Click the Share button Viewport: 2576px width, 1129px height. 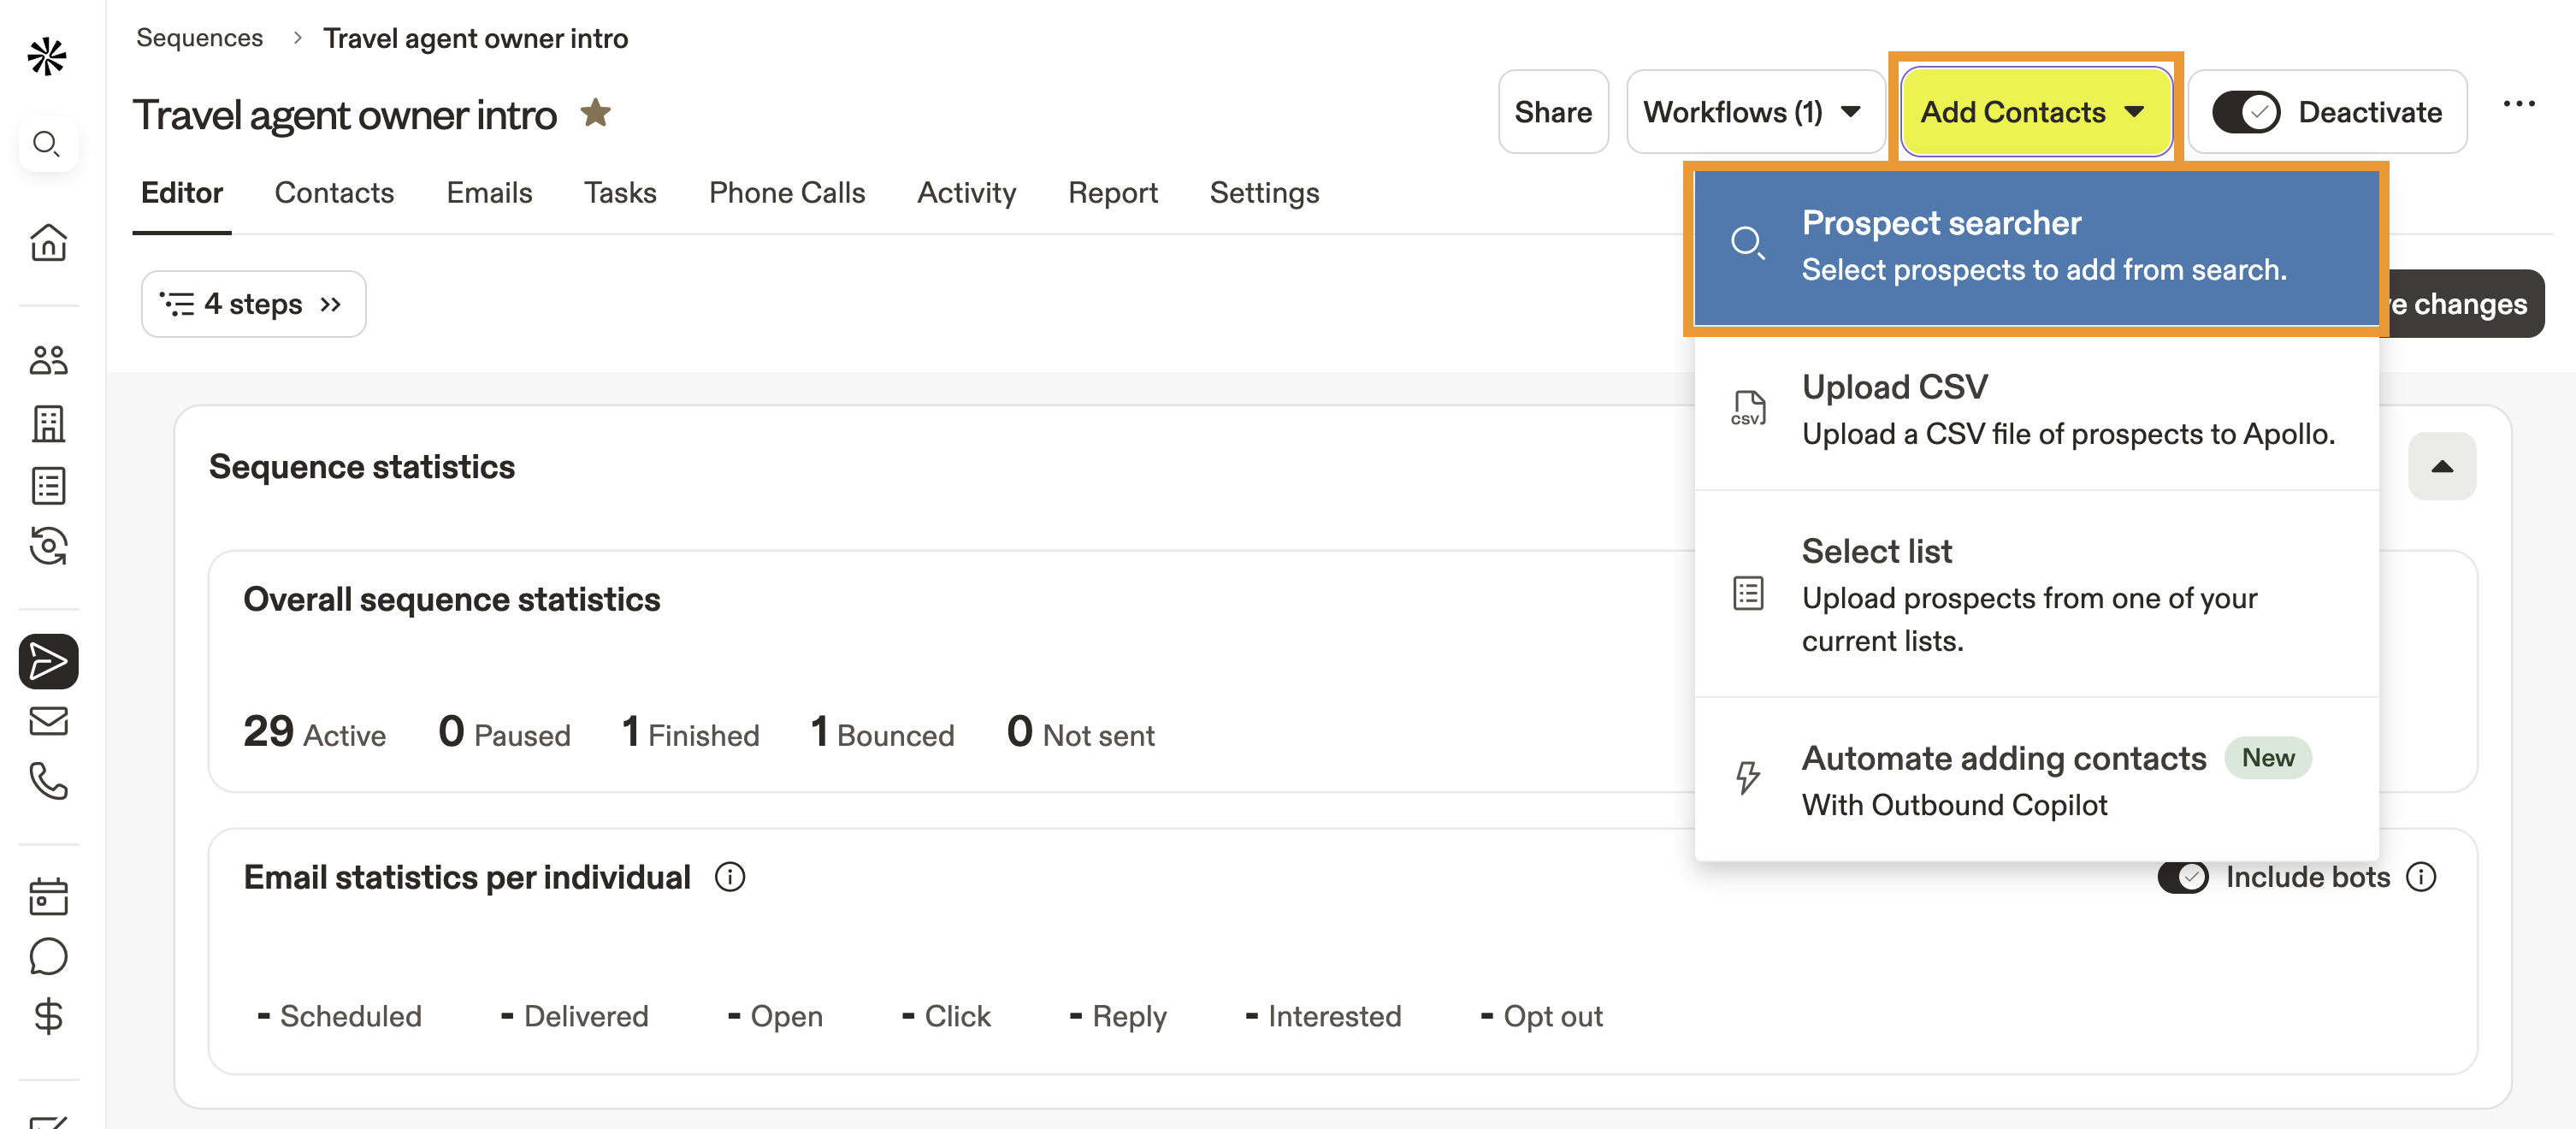[1552, 112]
